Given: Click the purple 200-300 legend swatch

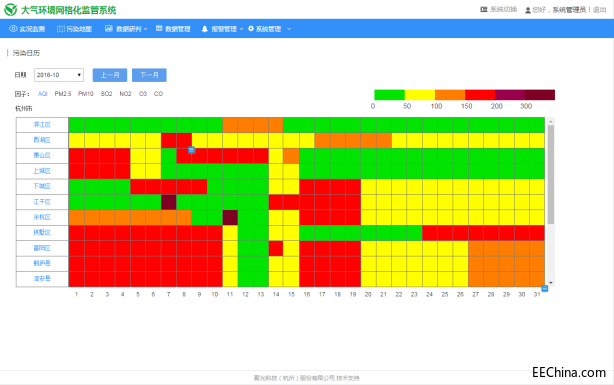Looking at the screenshot, I should [510, 95].
